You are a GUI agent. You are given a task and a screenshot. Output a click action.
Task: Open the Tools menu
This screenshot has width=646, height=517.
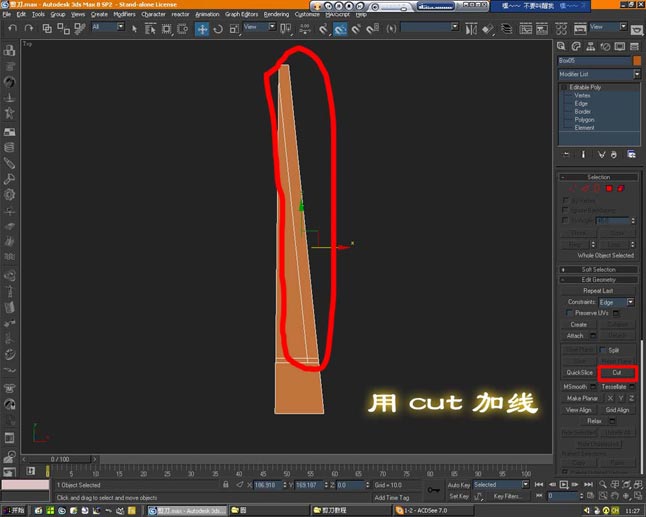click(x=38, y=14)
